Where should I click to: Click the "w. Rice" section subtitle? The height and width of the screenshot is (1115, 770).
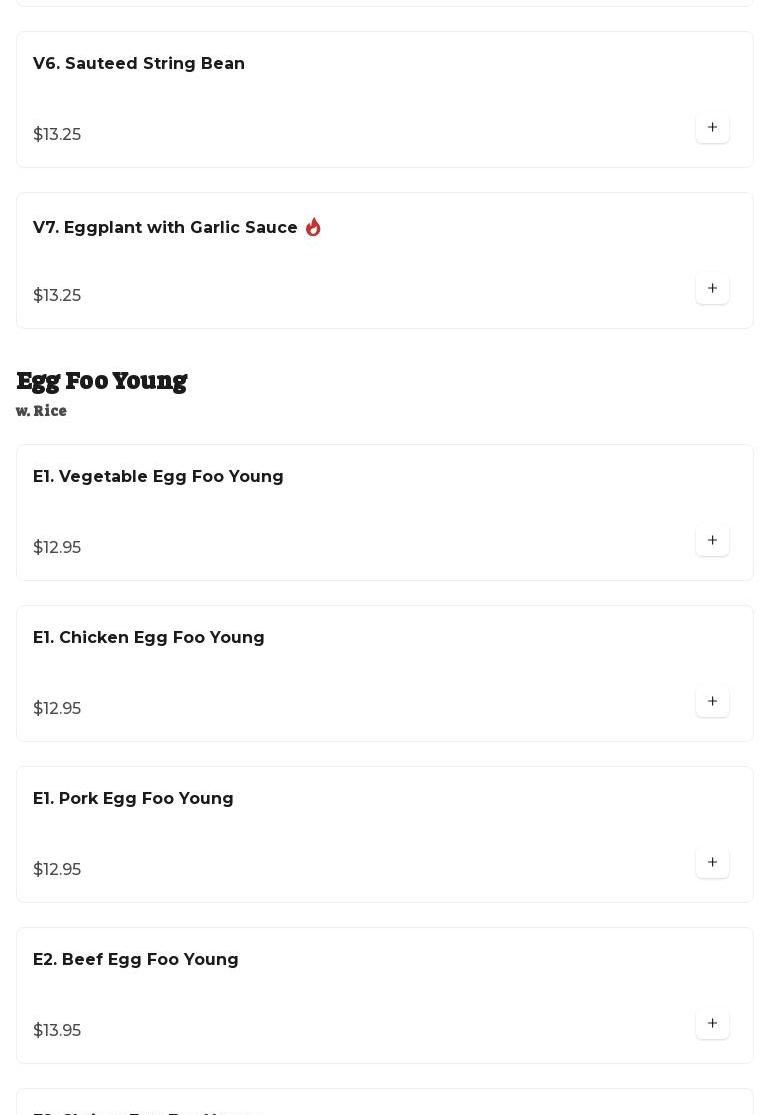click(x=42, y=411)
